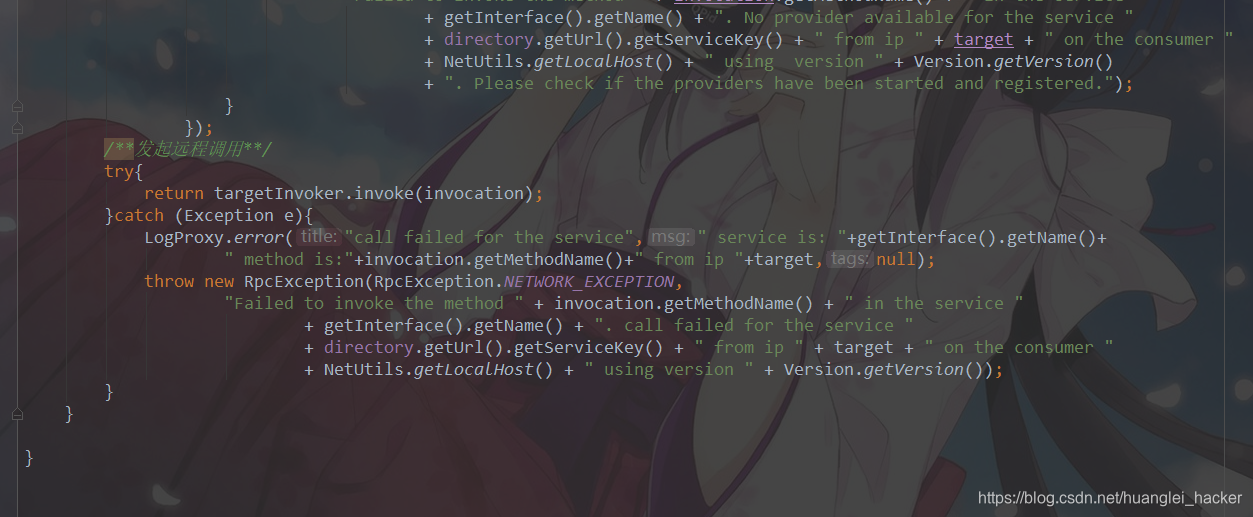Click 'null' after the tags hint
This screenshot has width=1253, height=517.
[x=896, y=259]
